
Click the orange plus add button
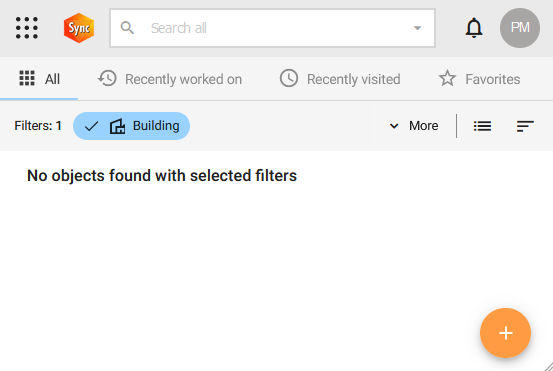(x=505, y=333)
